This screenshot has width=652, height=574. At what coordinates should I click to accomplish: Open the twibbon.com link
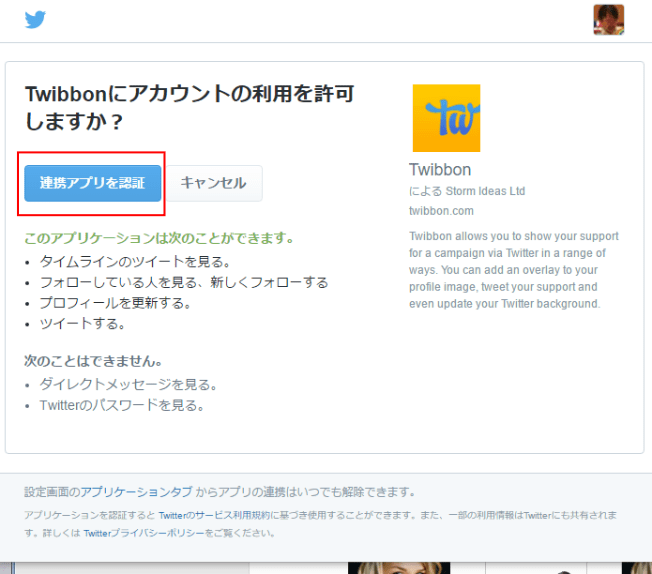441,211
